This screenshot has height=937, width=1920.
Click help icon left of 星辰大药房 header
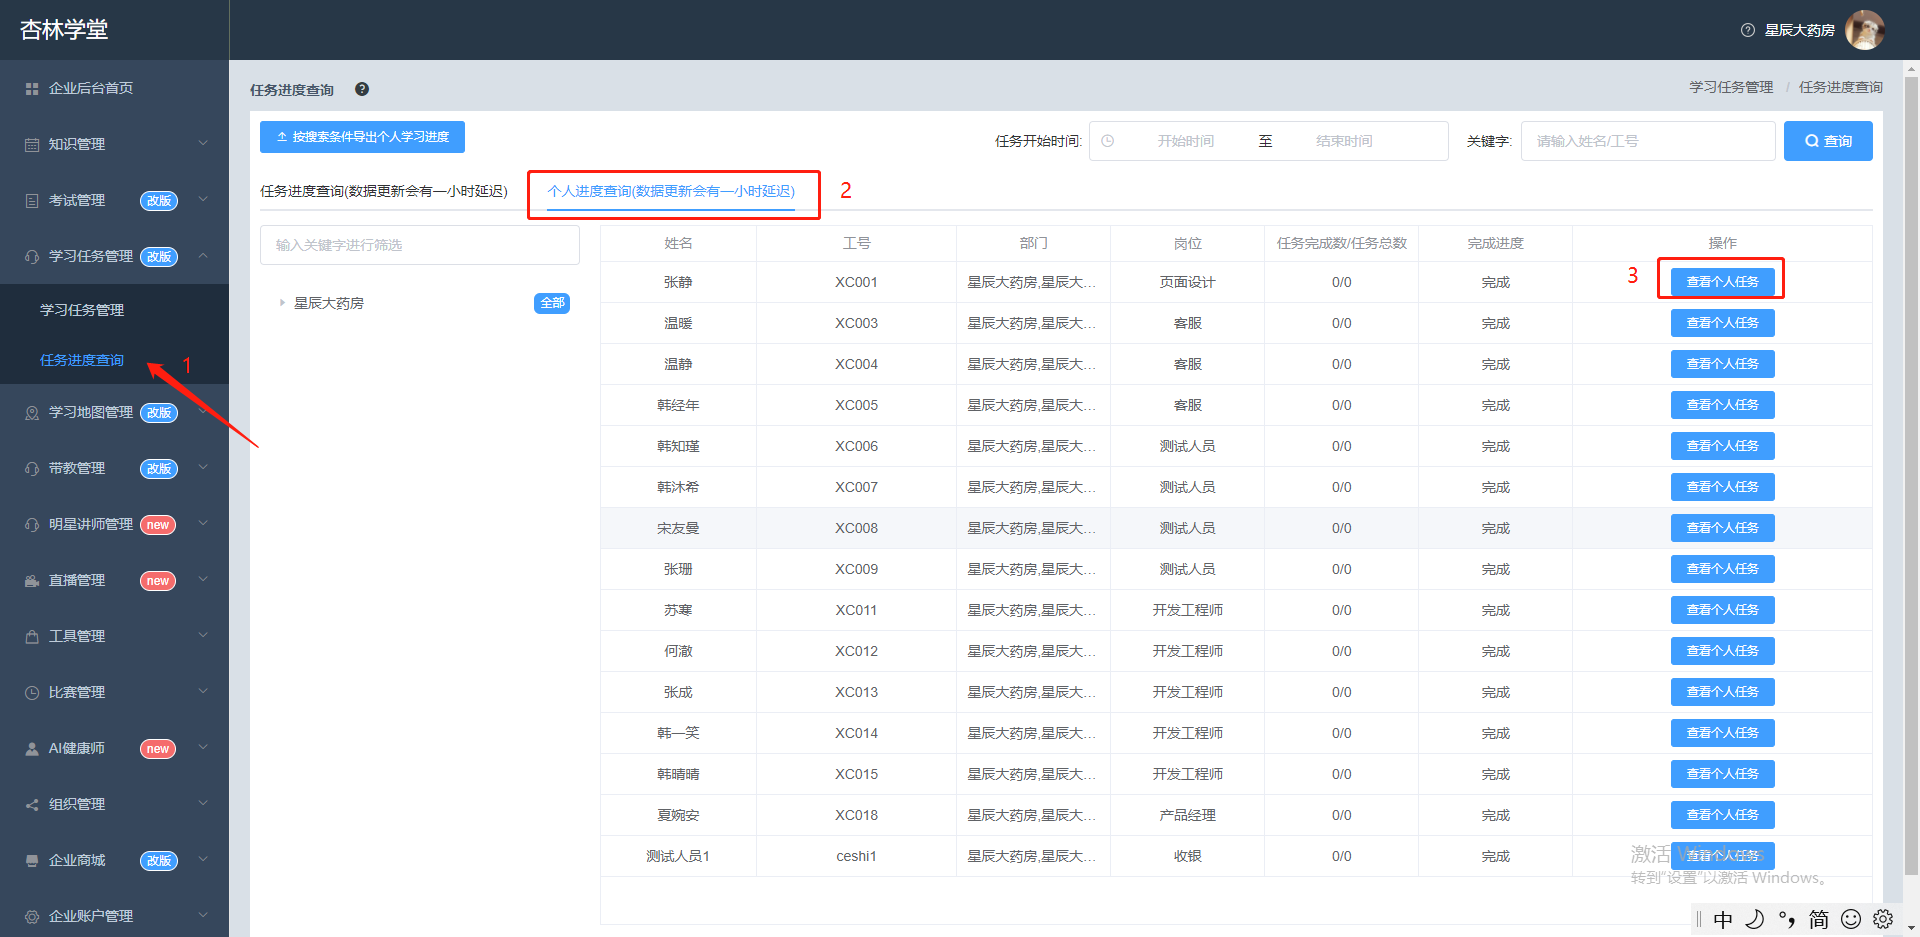tap(1748, 30)
